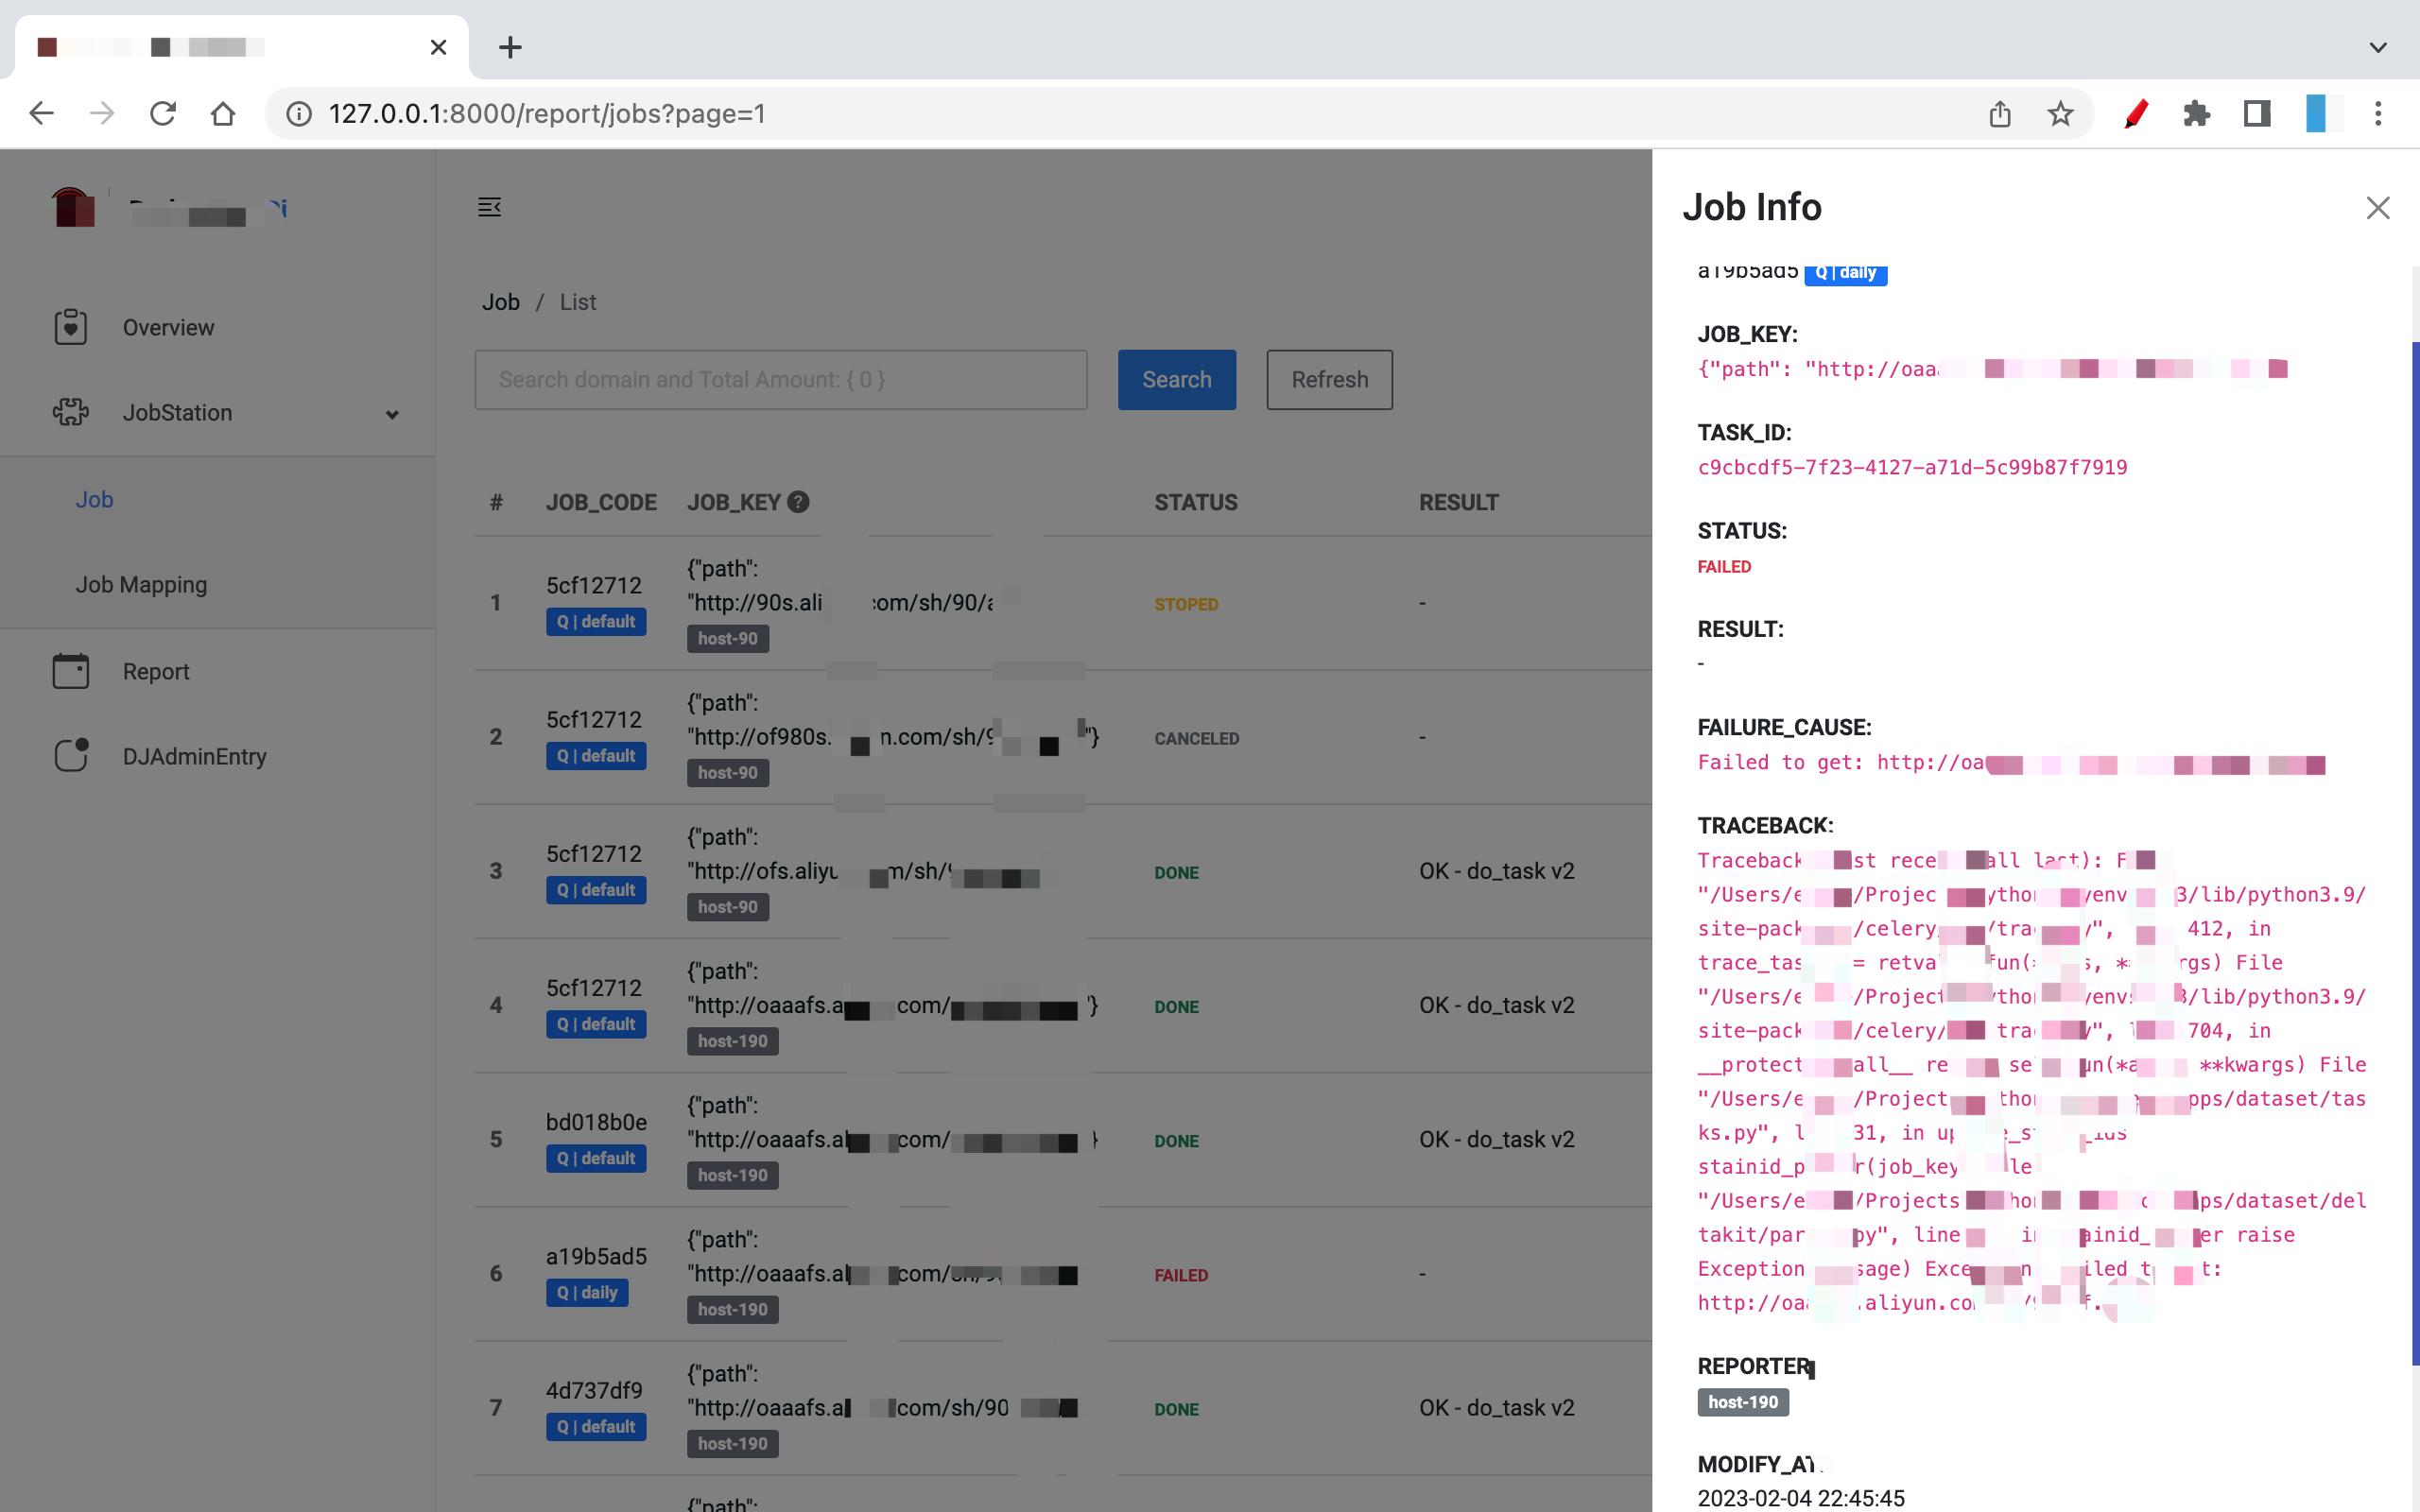The image size is (2420, 1512).
Task: Click job code bd018b0e in row 5
Action: point(596,1122)
